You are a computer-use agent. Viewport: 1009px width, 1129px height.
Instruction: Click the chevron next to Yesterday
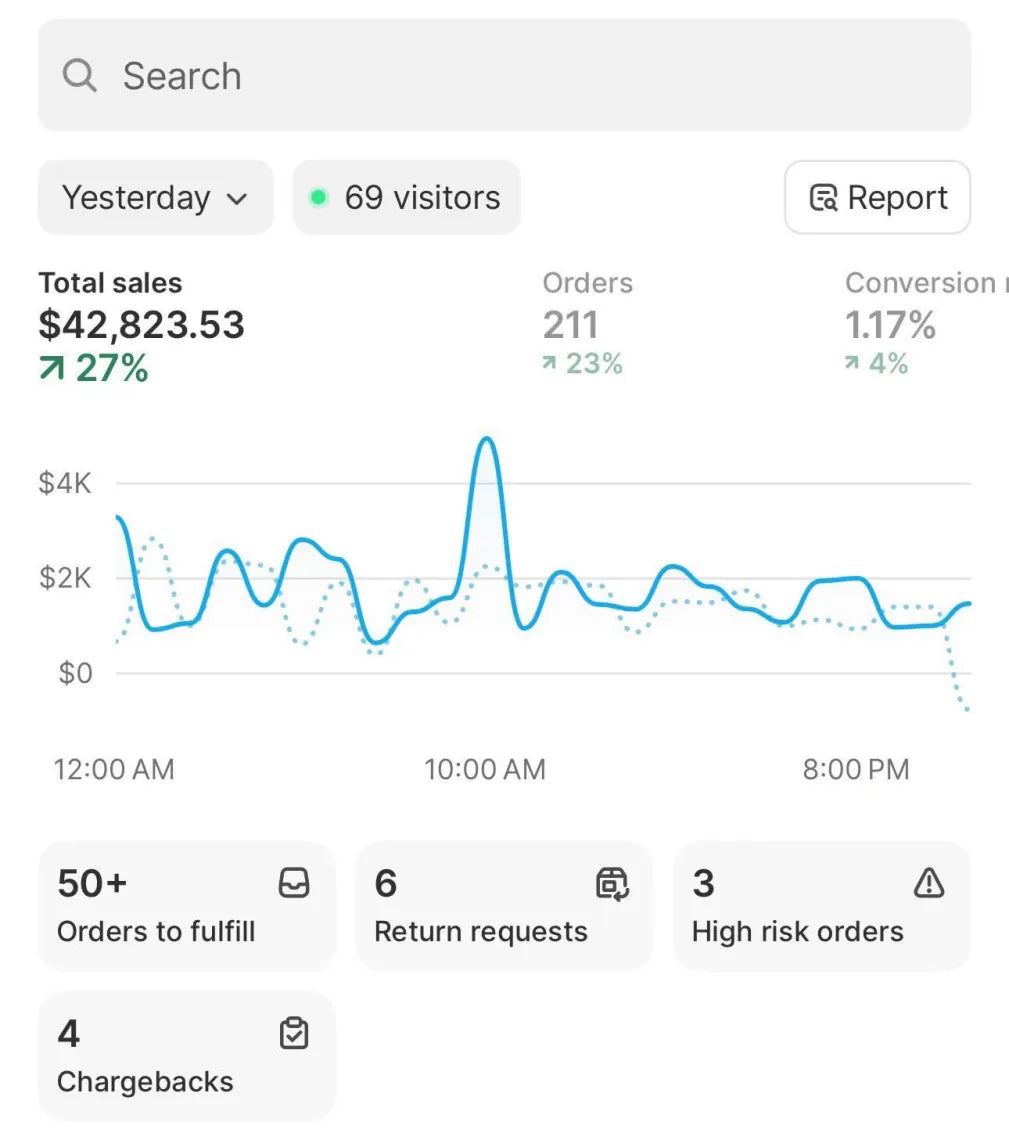click(237, 199)
